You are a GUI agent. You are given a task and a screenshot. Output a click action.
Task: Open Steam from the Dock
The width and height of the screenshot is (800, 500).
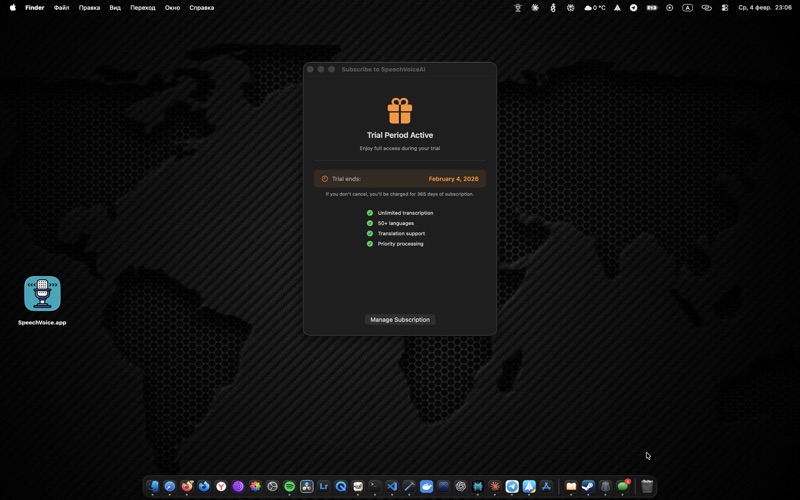588,486
